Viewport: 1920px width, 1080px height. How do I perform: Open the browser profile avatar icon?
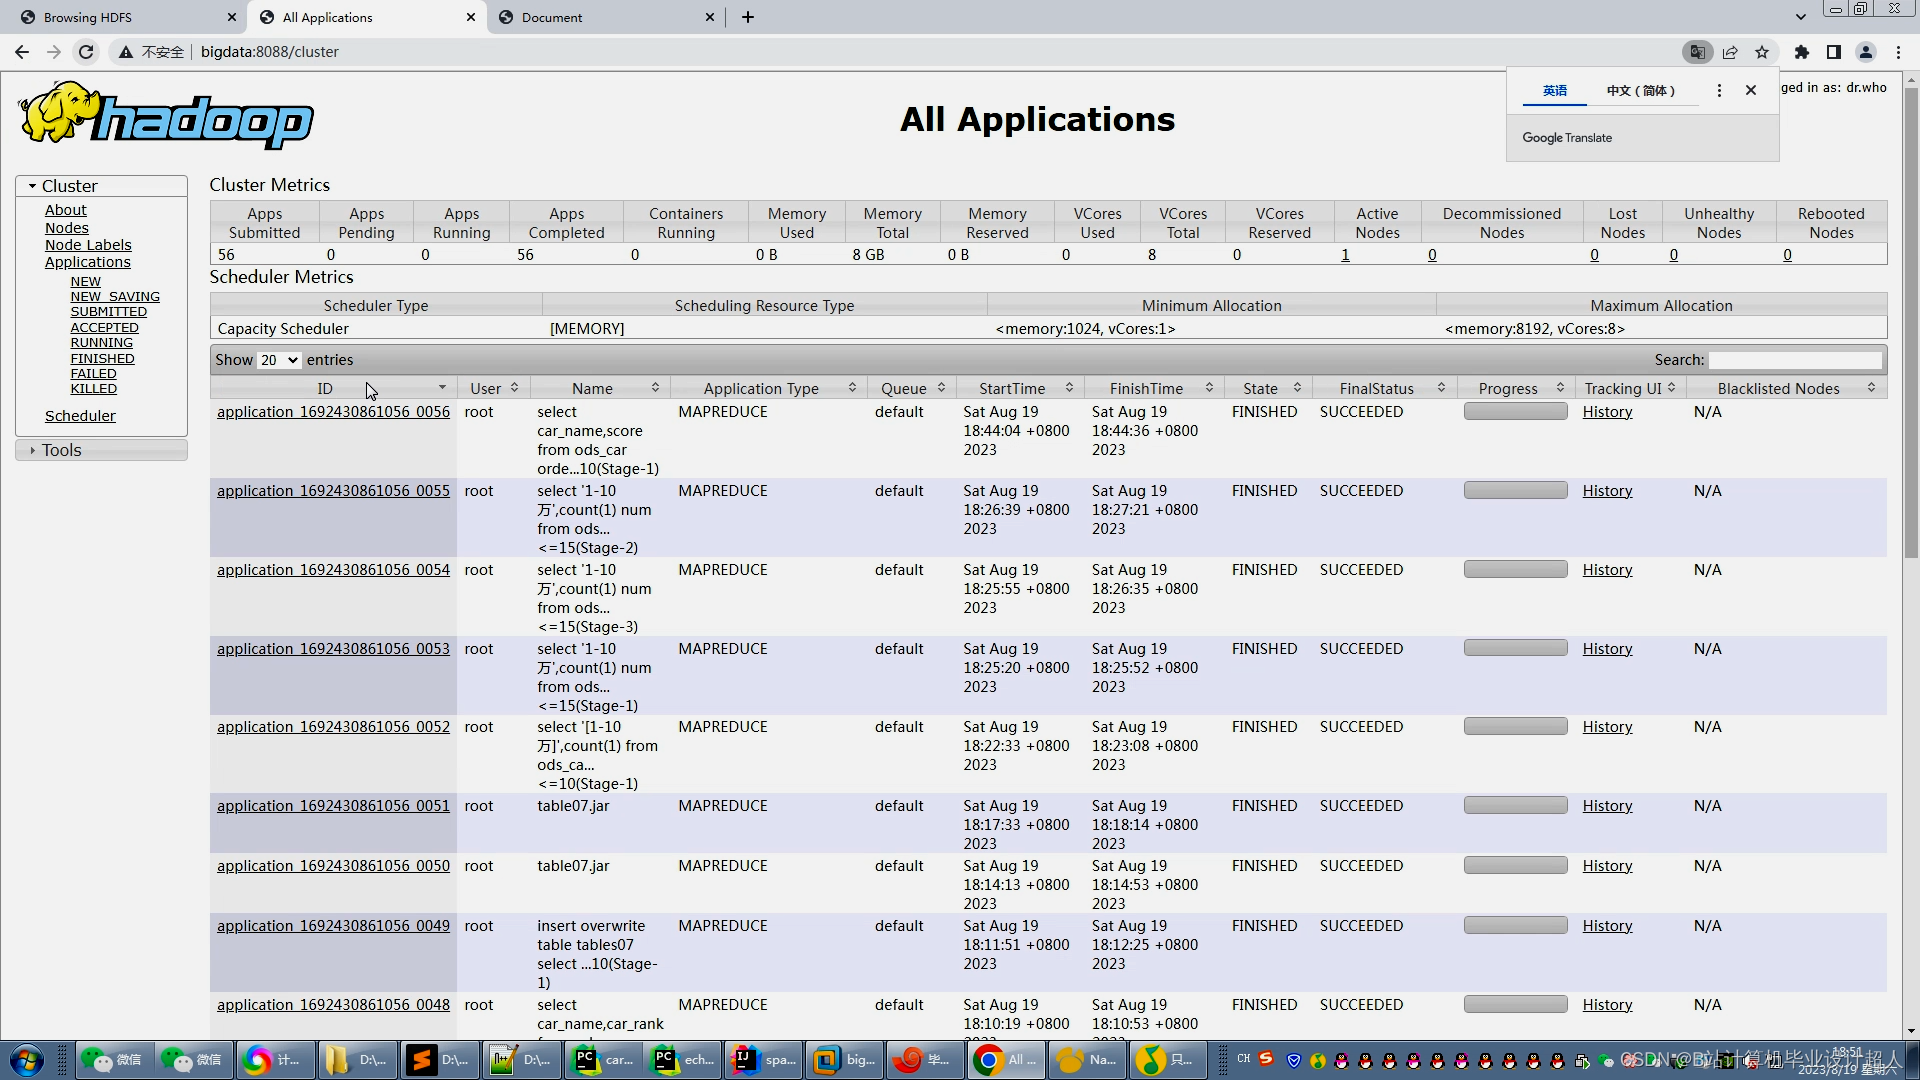click(1866, 52)
